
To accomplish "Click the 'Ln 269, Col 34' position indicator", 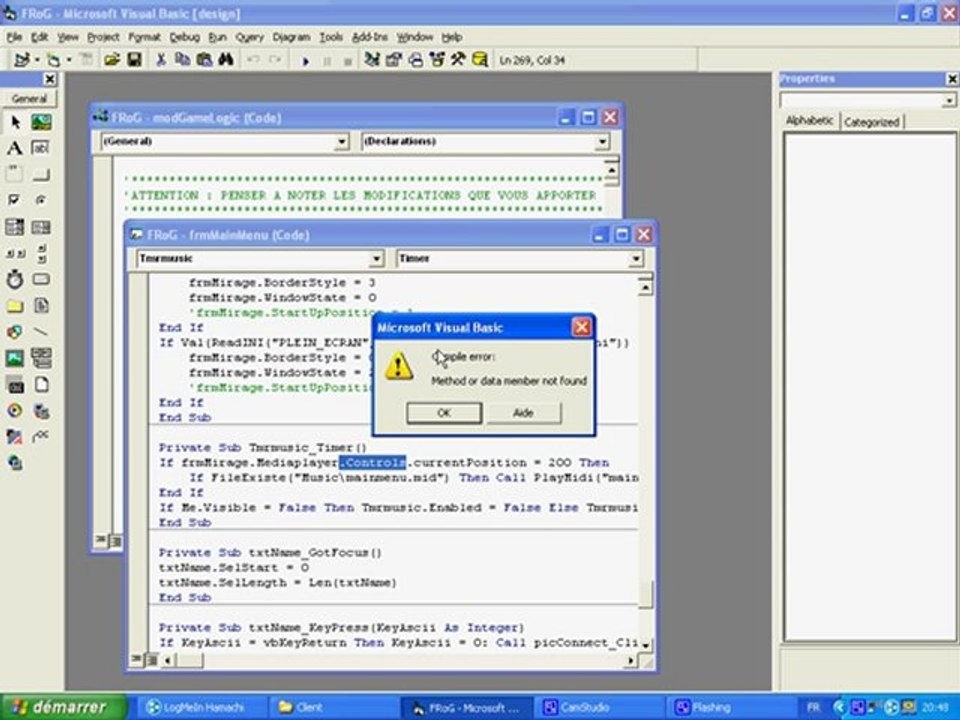I will click(x=531, y=60).
